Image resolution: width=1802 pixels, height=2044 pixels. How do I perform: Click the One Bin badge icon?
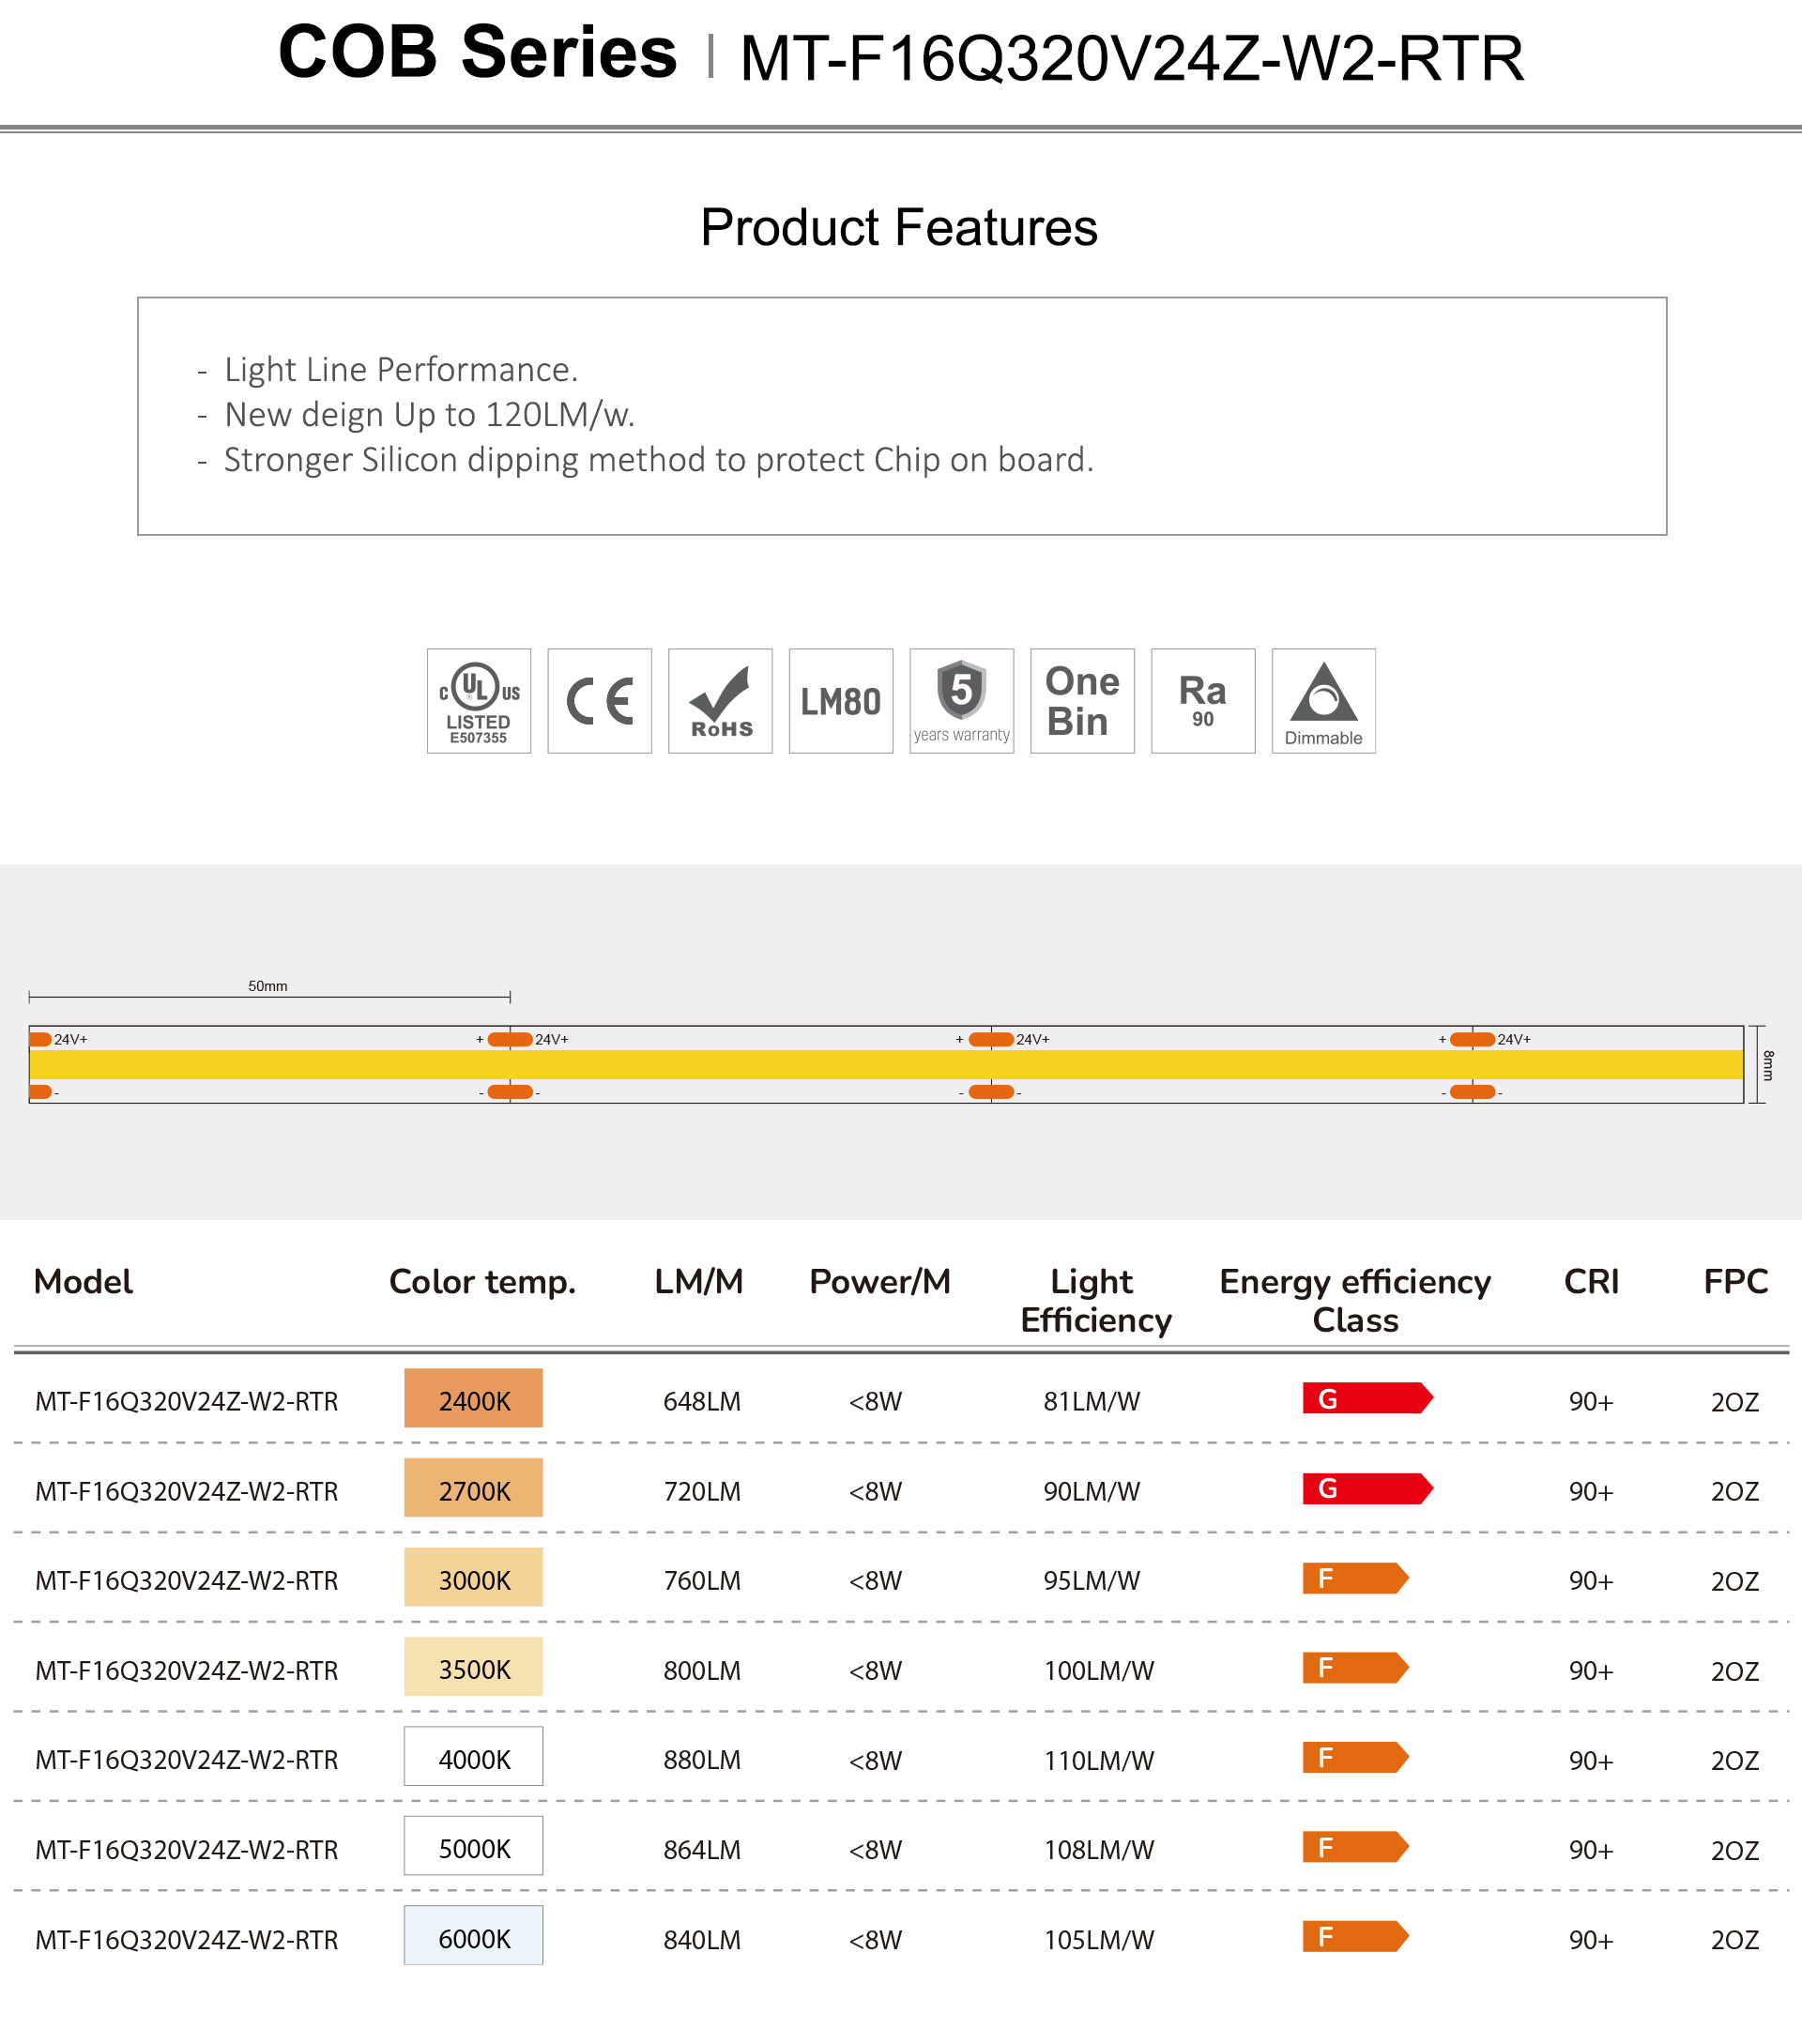click(x=1082, y=701)
